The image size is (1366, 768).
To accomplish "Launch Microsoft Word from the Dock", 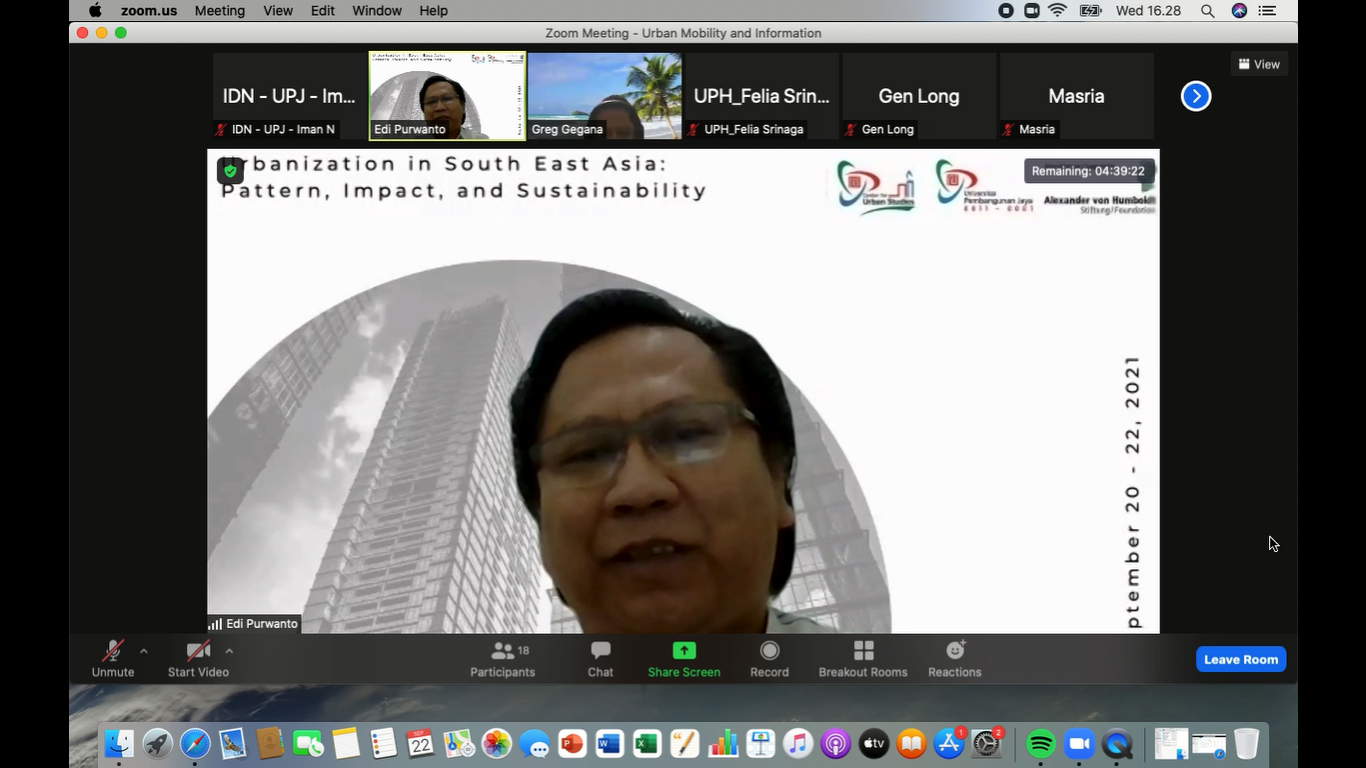I will pos(609,744).
